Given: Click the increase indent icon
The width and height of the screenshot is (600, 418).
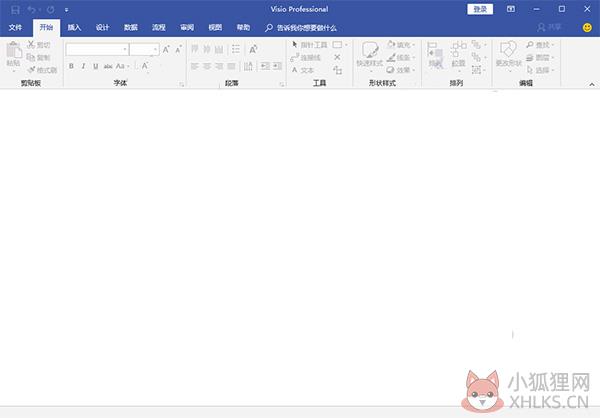Looking at the screenshot, I should [x=277, y=67].
